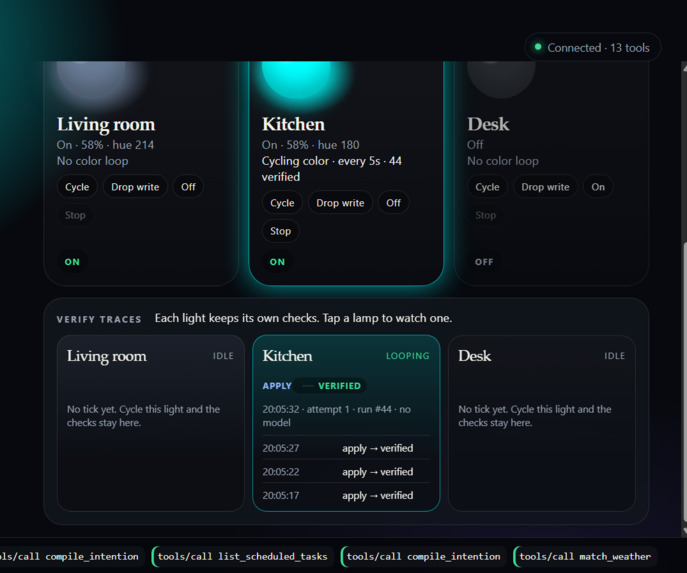Viewport: 687px width, 573px height.
Task: Click the Living room card title
Action: point(106,124)
